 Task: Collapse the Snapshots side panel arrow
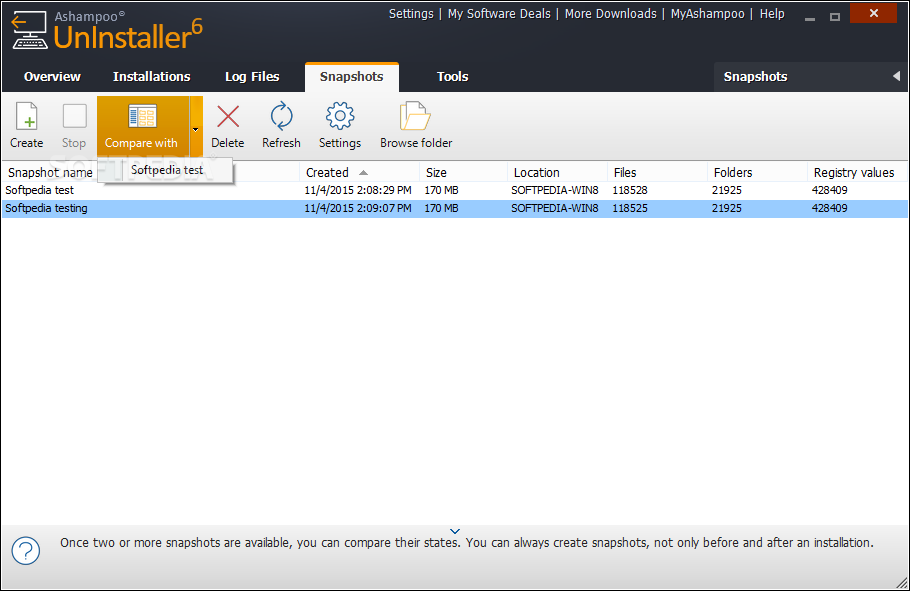897,76
